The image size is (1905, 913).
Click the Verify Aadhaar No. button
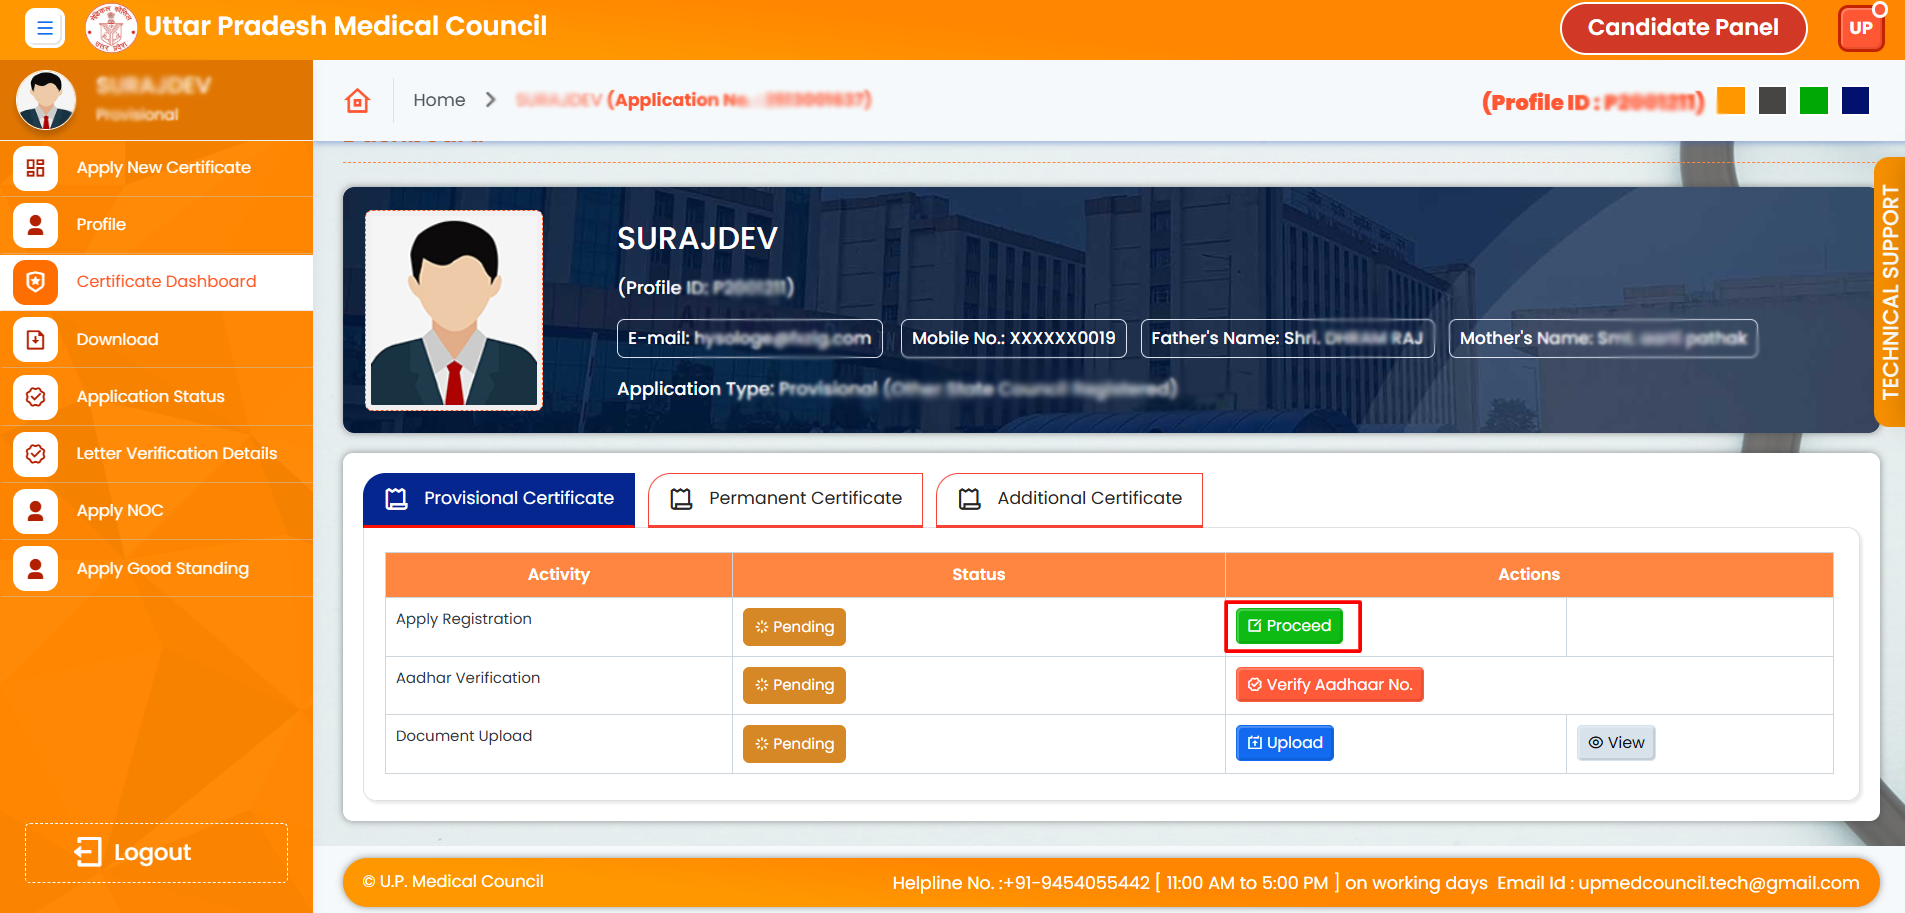pos(1329,685)
